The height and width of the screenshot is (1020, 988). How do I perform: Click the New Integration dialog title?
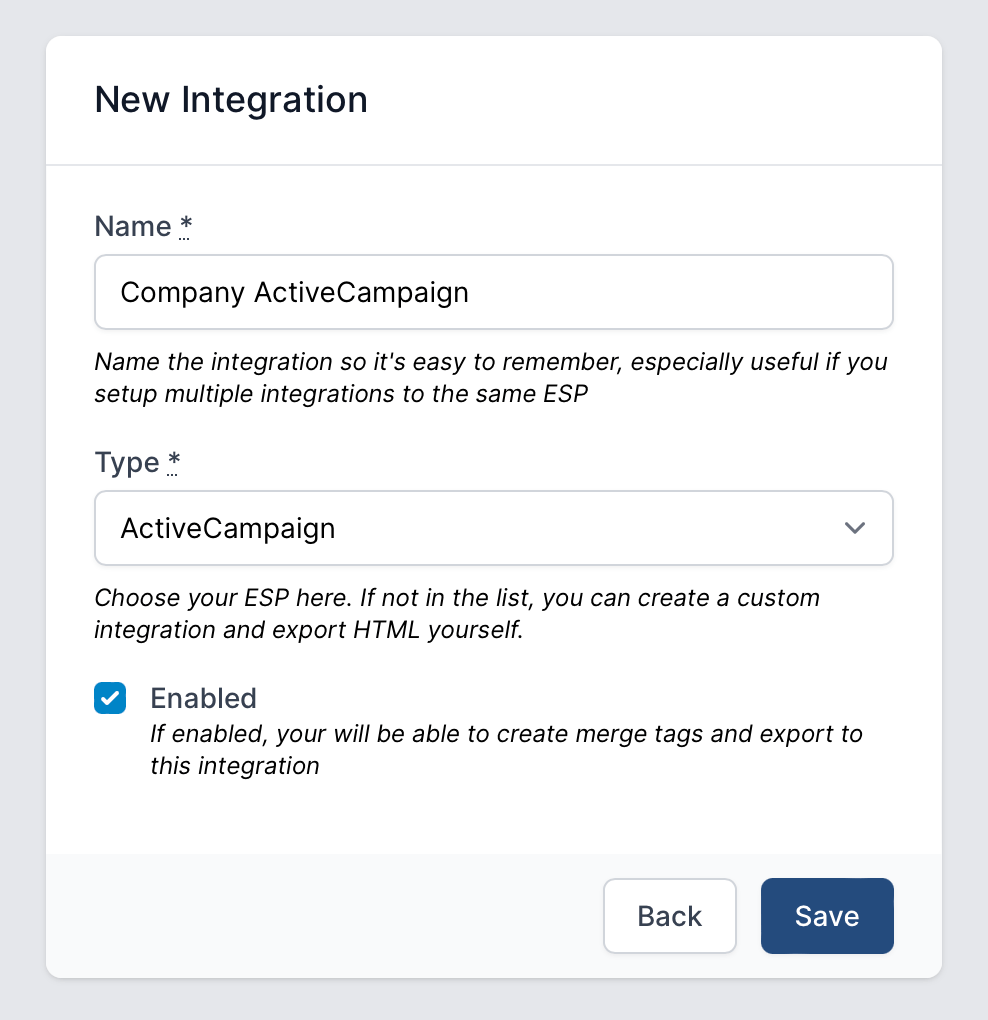pos(231,99)
